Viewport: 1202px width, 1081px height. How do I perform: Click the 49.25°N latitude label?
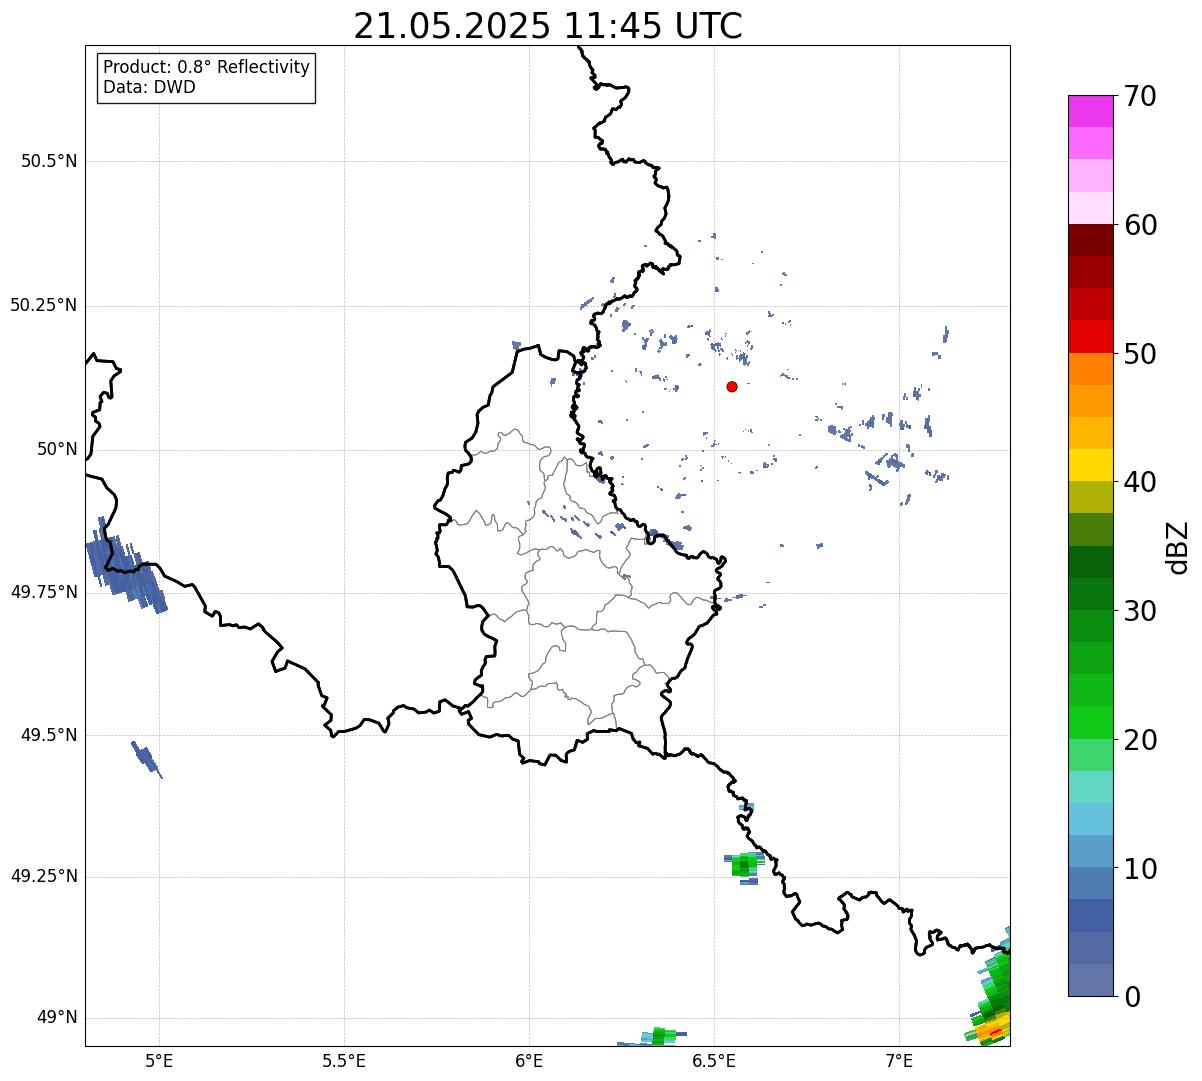click(43, 877)
